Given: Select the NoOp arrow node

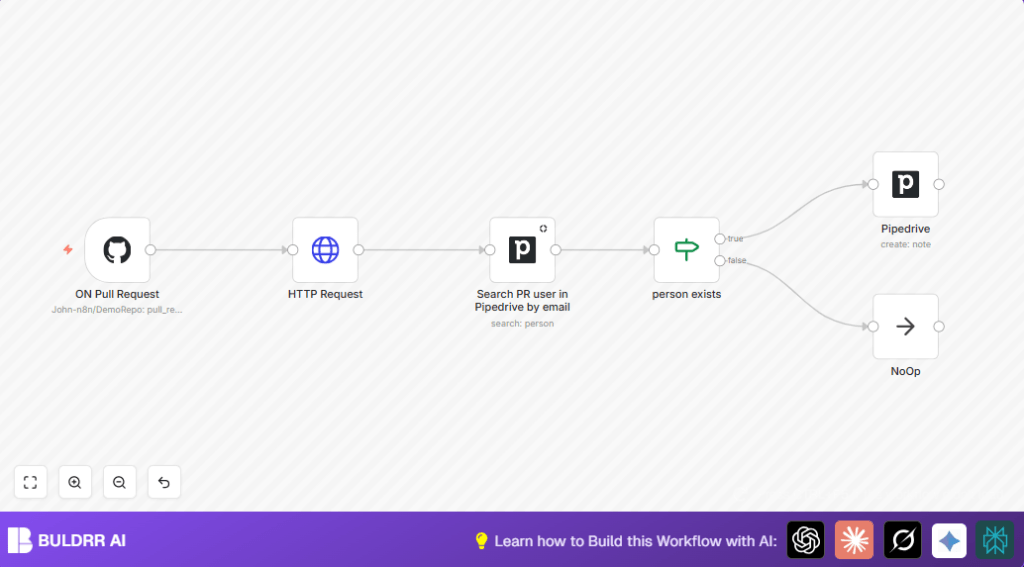Looking at the screenshot, I should tap(906, 327).
